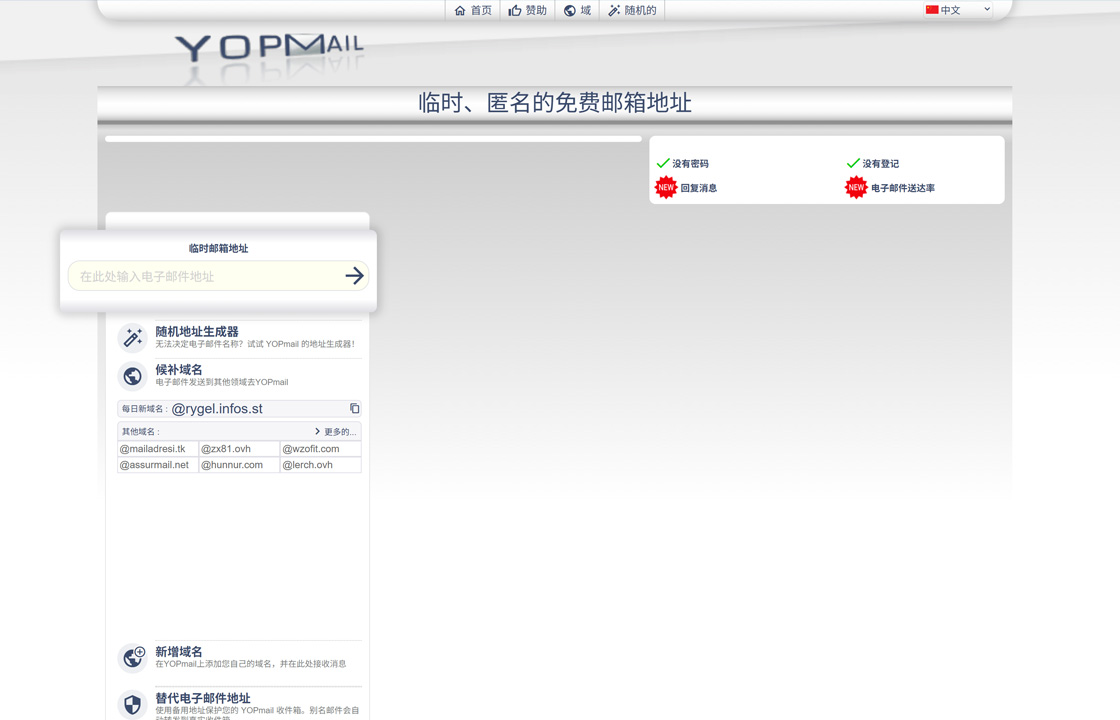The width and height of the screenshot is (1120, 720).
Task: Click the thumbs-up icon in 赞助
Action: tap(514, 11)
